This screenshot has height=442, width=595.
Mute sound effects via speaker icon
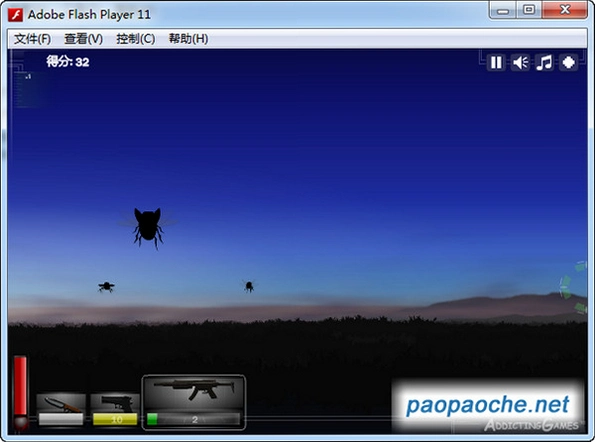520,63
